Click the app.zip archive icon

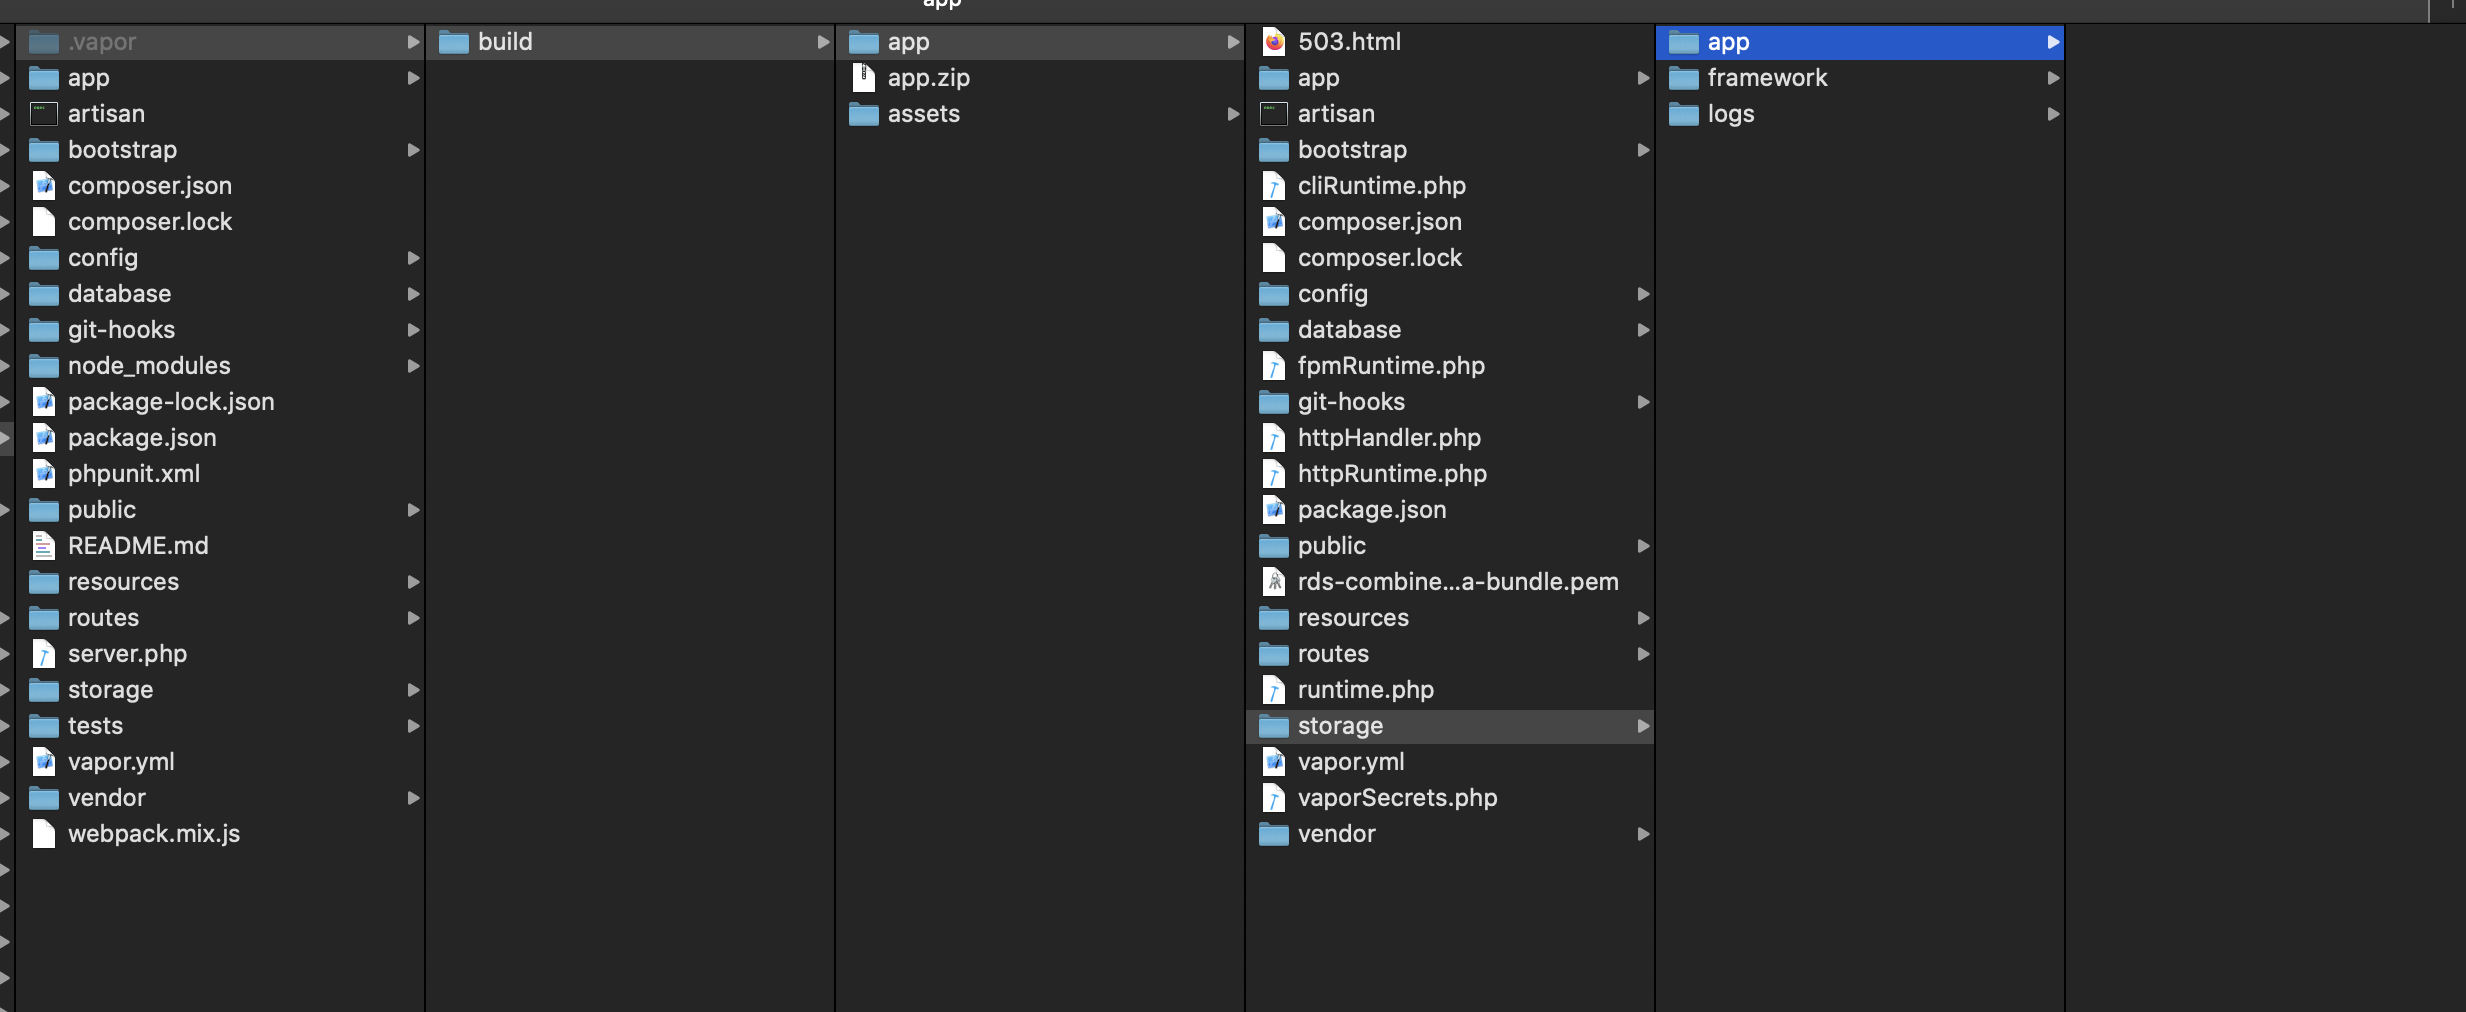pos(863,78)
